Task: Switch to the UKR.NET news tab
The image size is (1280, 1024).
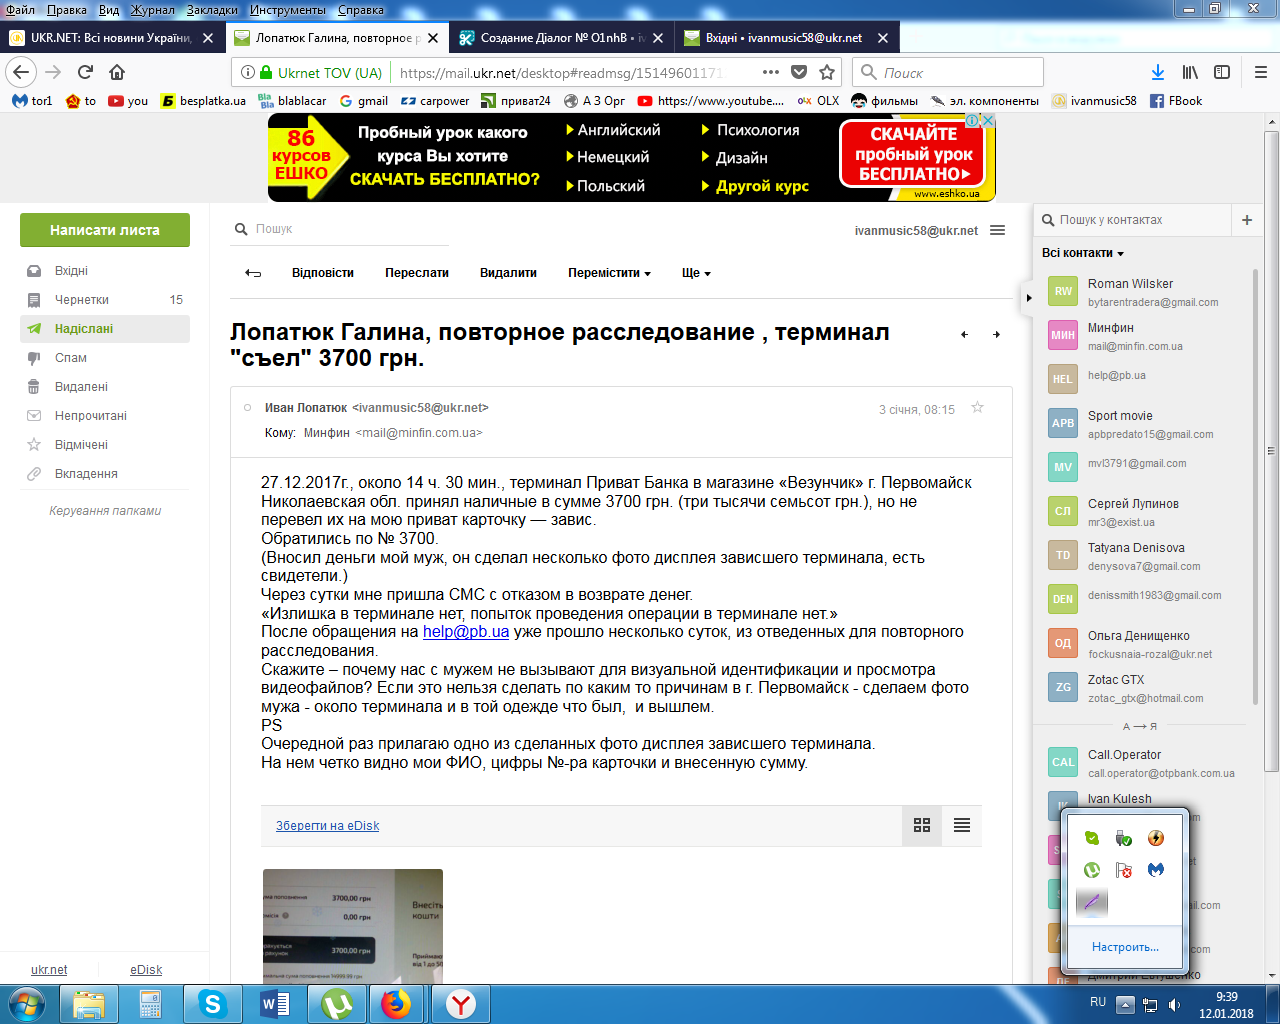Action: (110, 38)
